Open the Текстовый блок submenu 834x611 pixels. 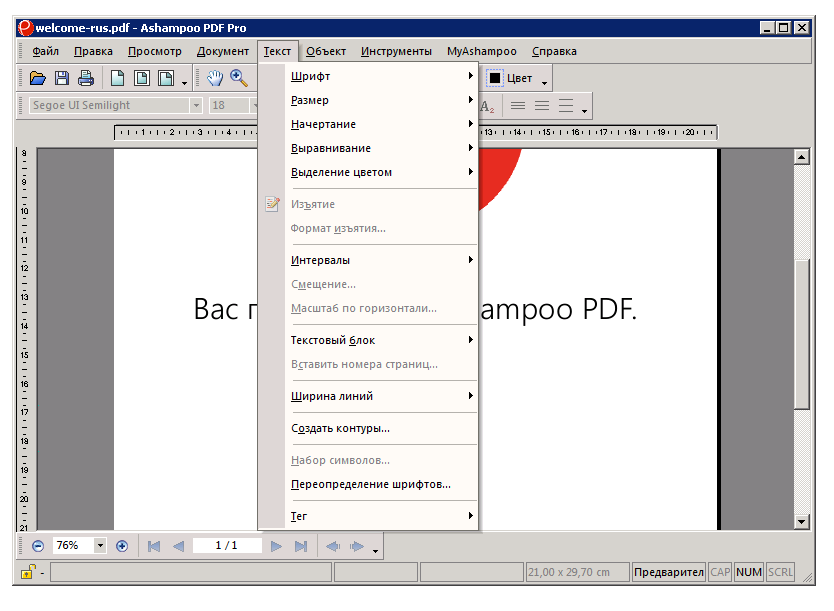(x=381, y=340)
